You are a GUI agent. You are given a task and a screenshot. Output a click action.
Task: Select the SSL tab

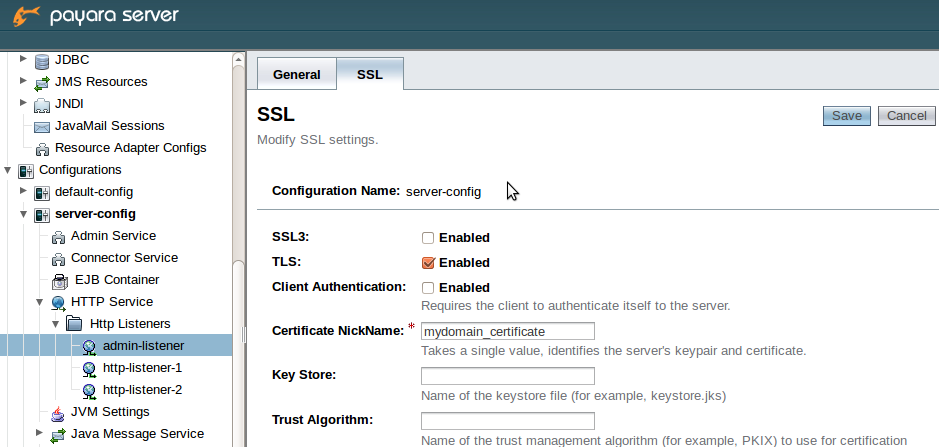point(370,74)
